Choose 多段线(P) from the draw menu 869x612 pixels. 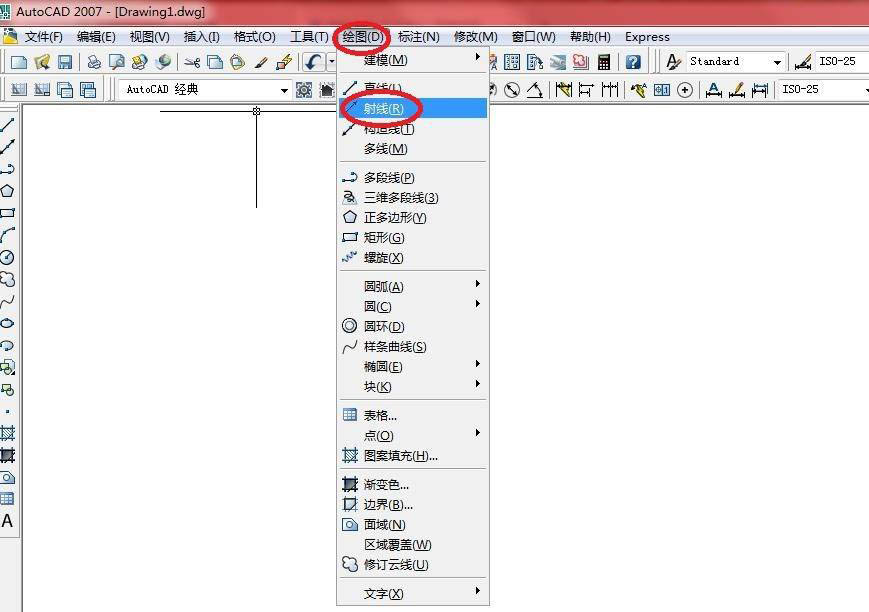click(413, 178)
